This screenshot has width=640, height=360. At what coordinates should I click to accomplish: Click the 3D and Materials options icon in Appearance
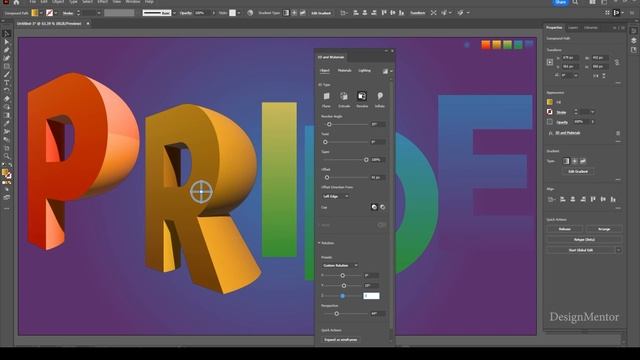pos(618,133)
